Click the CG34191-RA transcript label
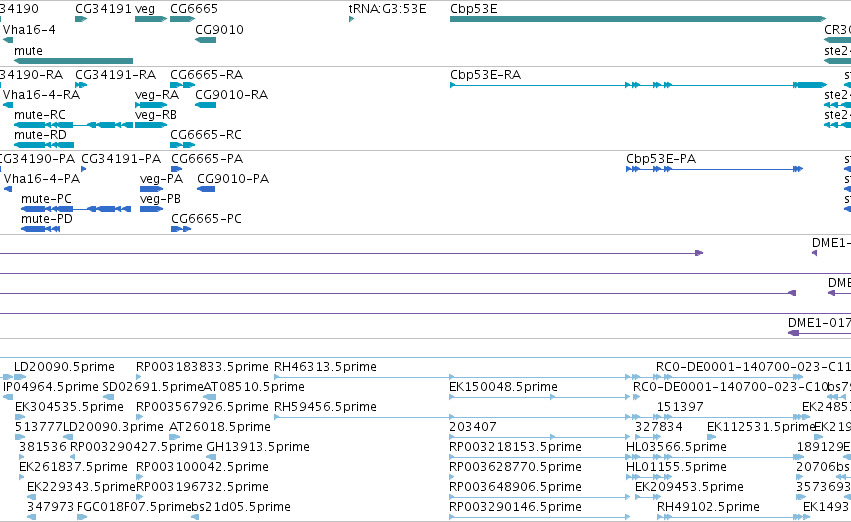 click(116, 75)
